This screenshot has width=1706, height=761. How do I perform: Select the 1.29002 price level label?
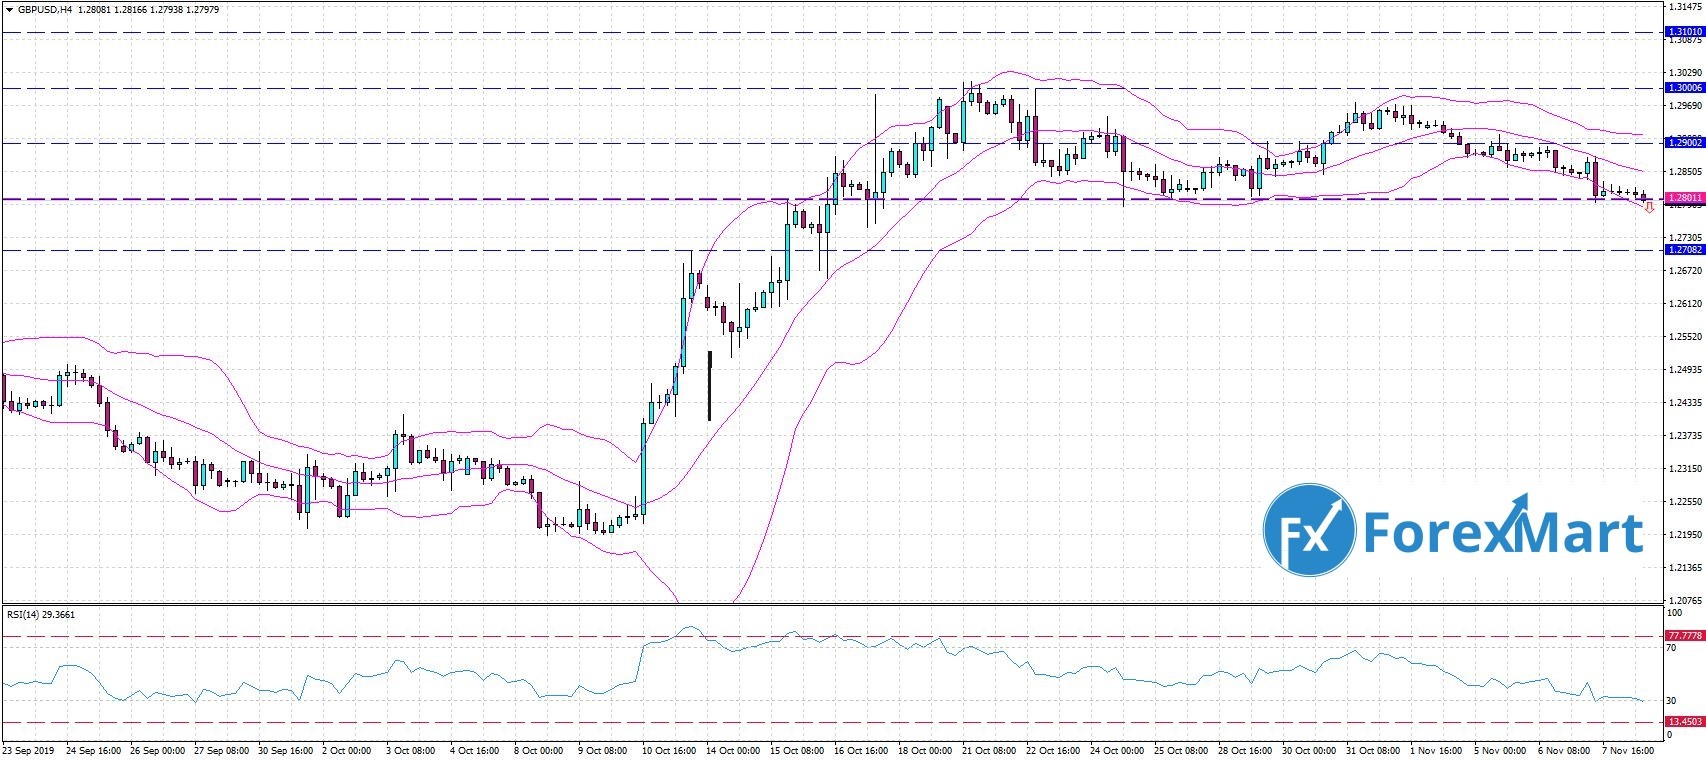coord(1684,143)
